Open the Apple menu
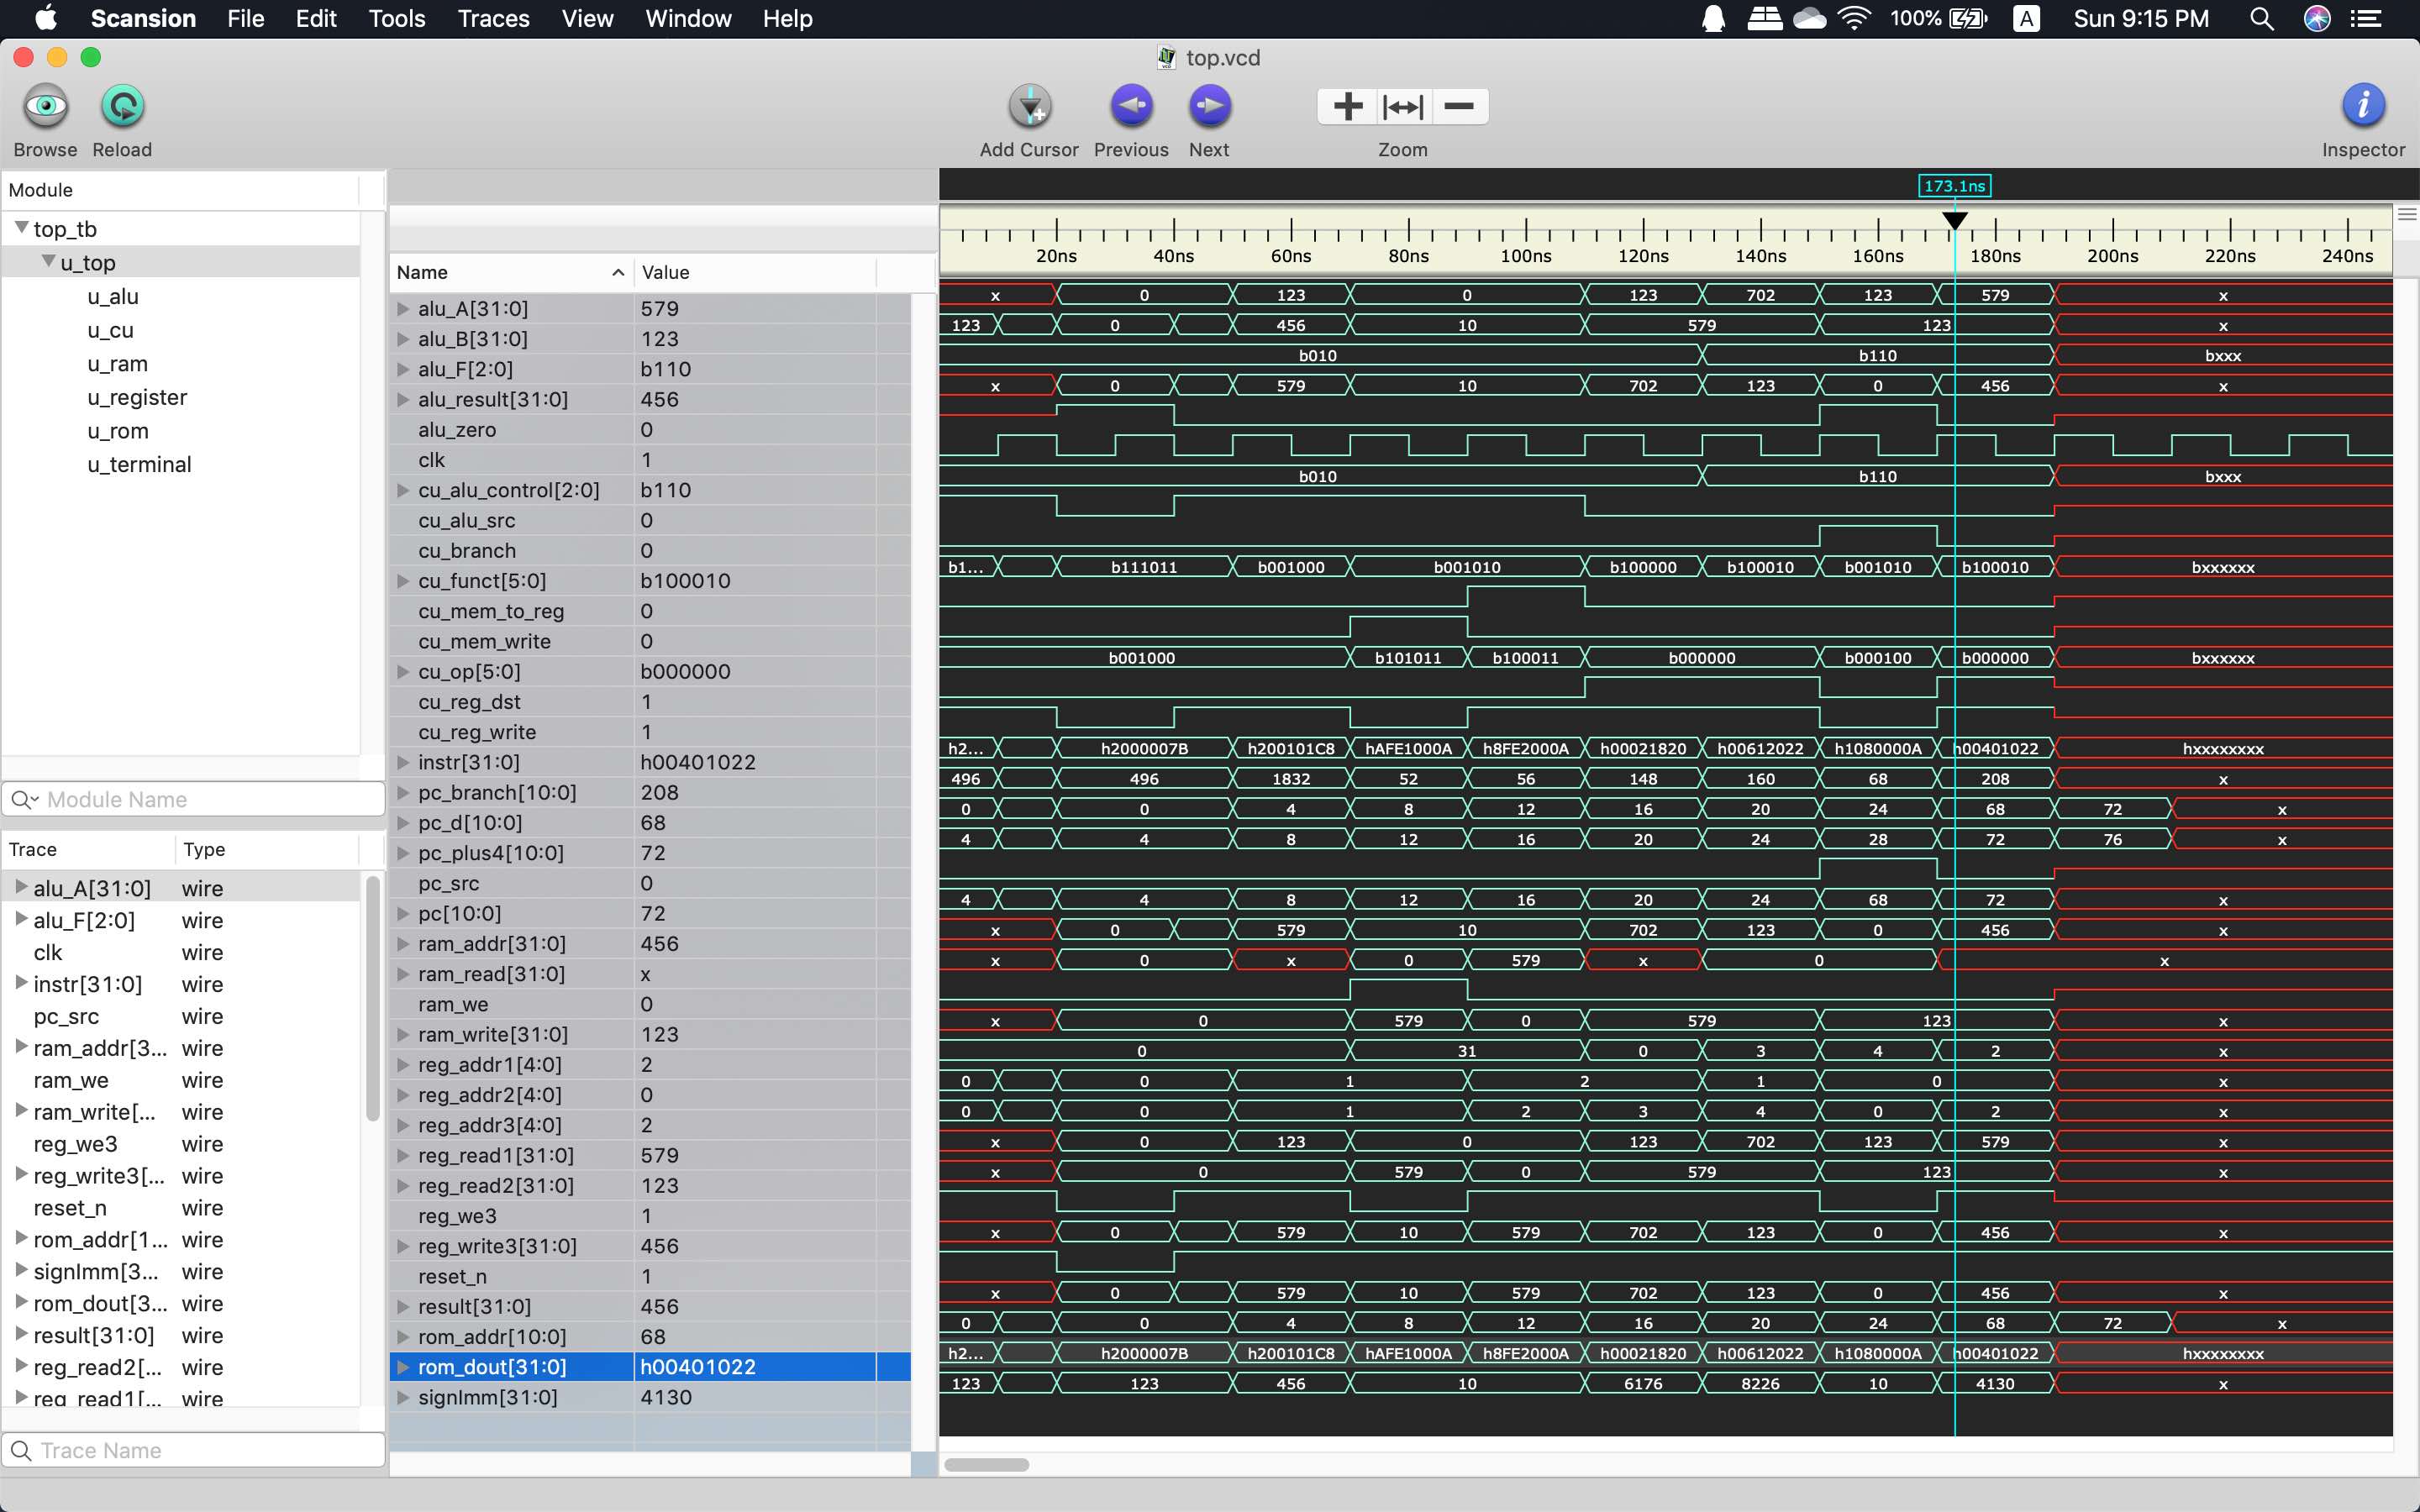Image resolution: width=2420 pixels, height=1512 pixels. pos(46,18)
